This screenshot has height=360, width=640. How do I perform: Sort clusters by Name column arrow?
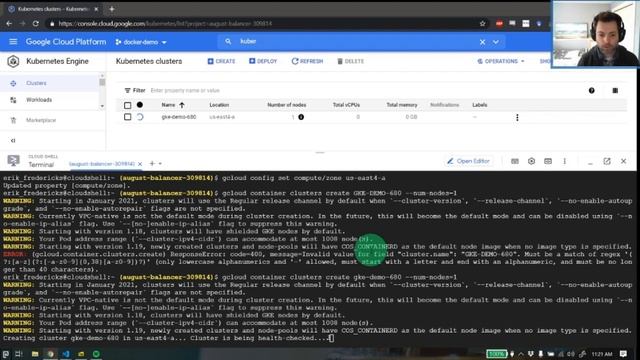(182, 105)
